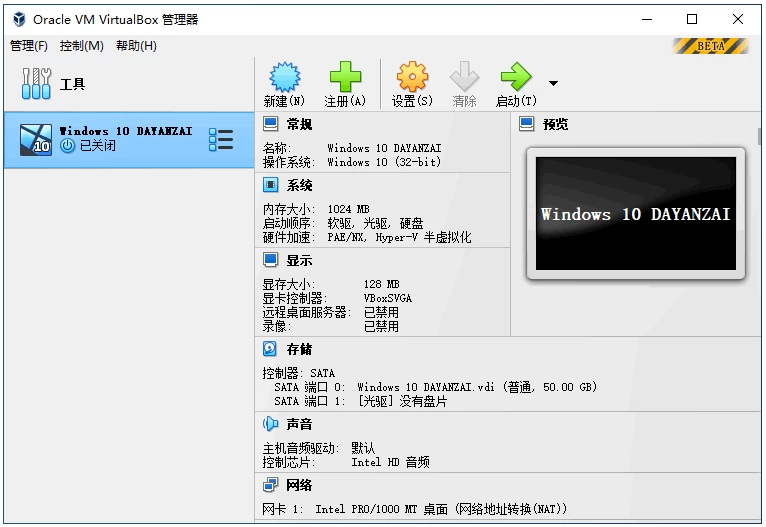766x527 pixels.
Task: Click the Register (注册) green plus icon
Action: (x=345, y=78)
